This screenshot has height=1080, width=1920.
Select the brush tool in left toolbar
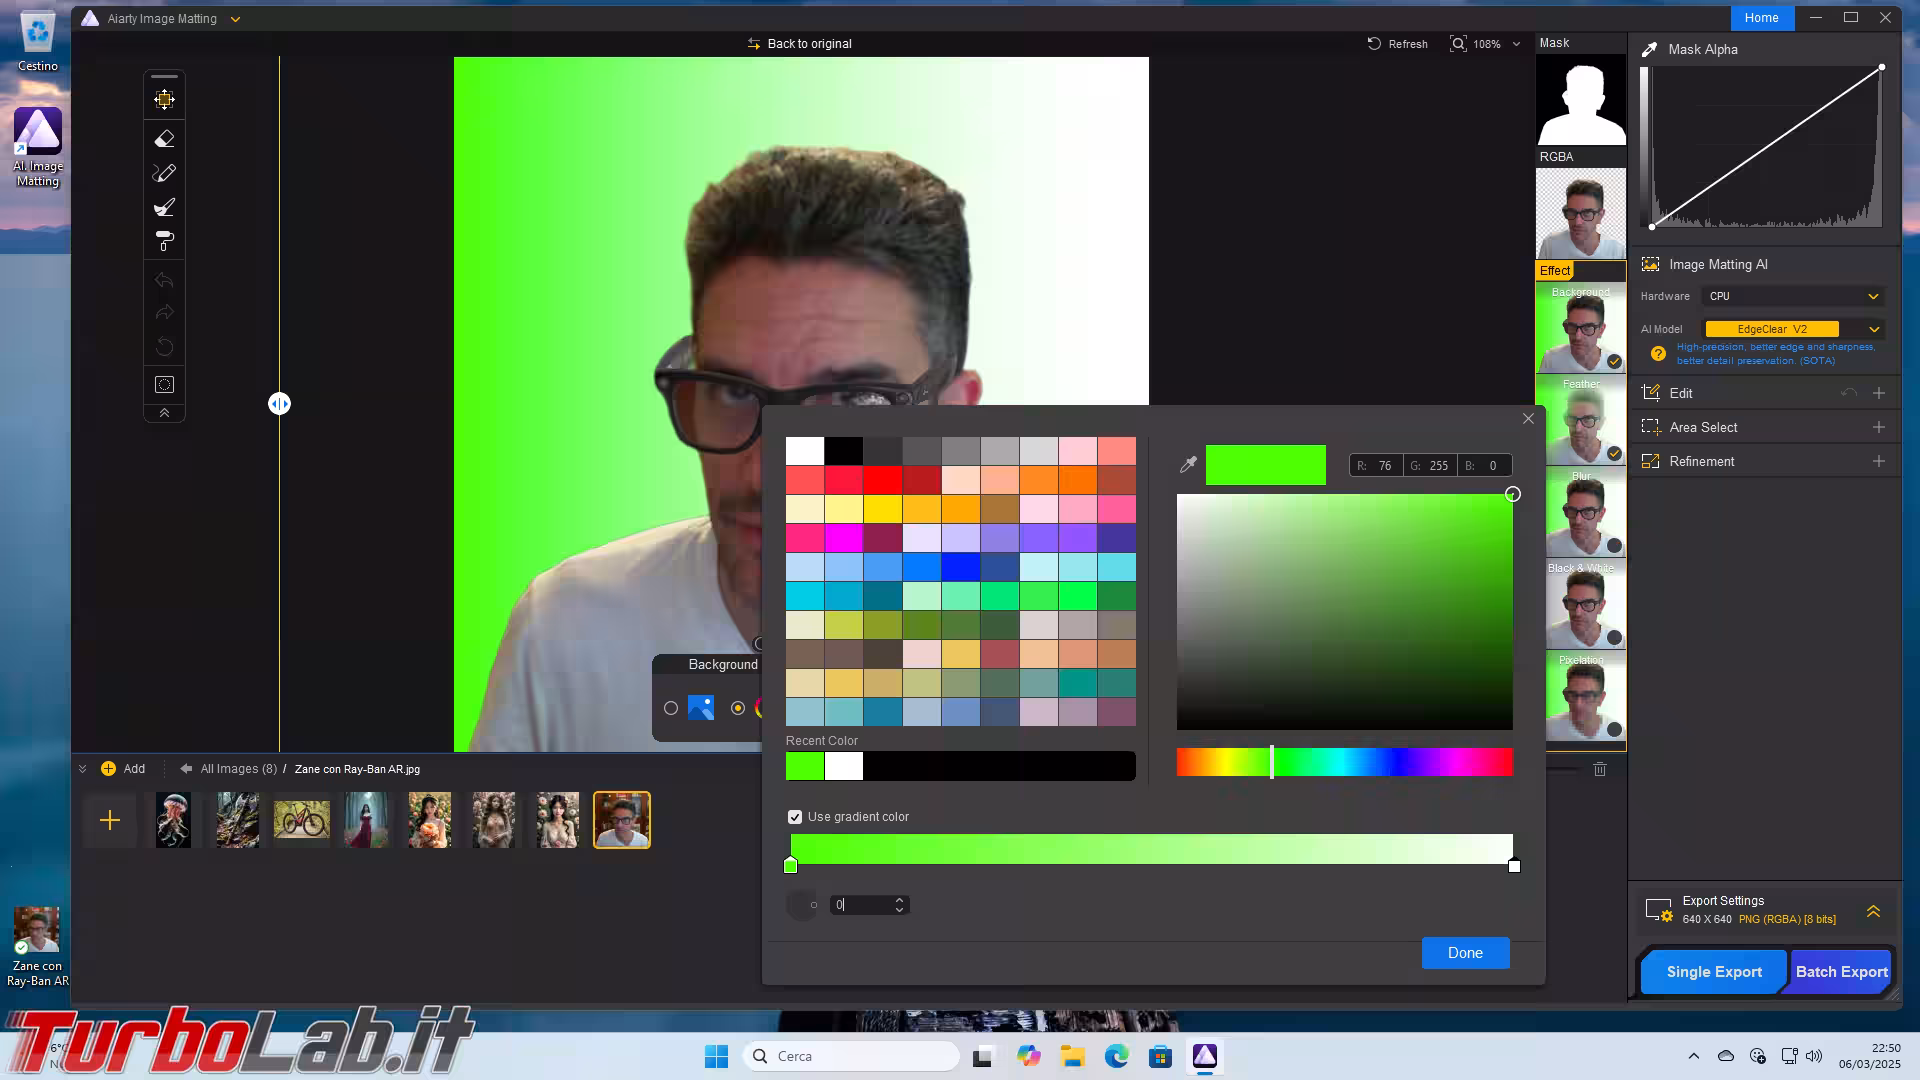point(165,207)
